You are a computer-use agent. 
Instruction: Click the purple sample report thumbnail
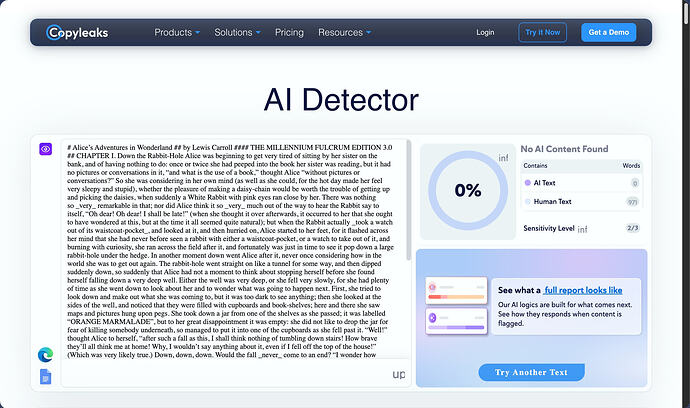tap(456, 321)
